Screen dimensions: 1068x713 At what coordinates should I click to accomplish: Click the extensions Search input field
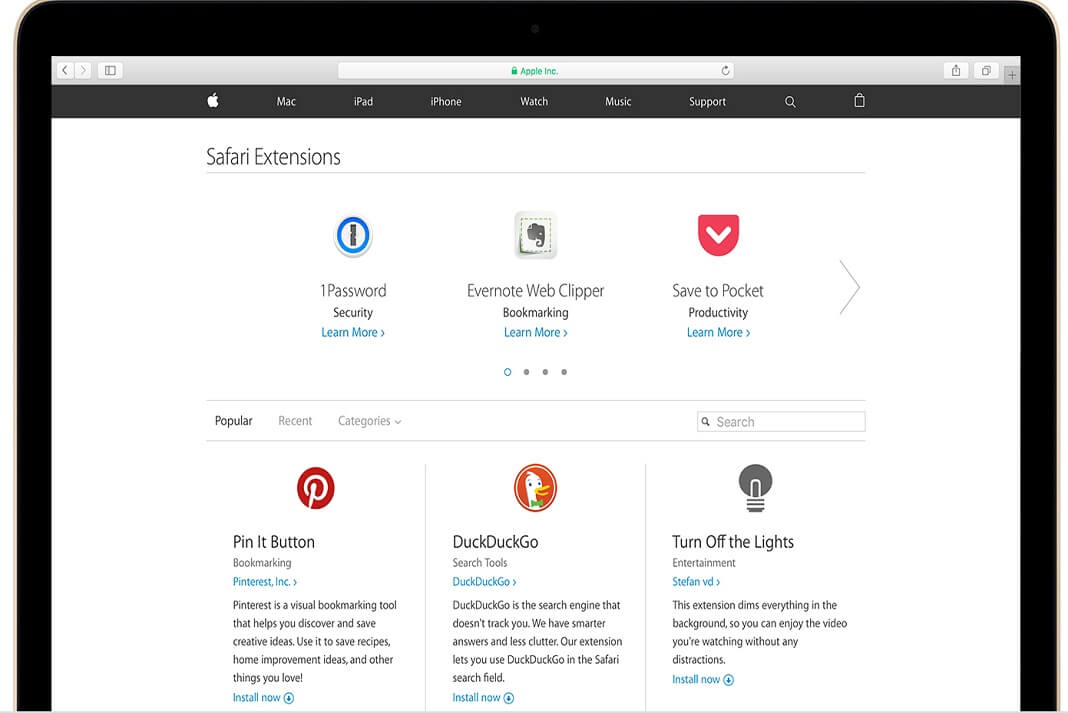pos(787,422)
